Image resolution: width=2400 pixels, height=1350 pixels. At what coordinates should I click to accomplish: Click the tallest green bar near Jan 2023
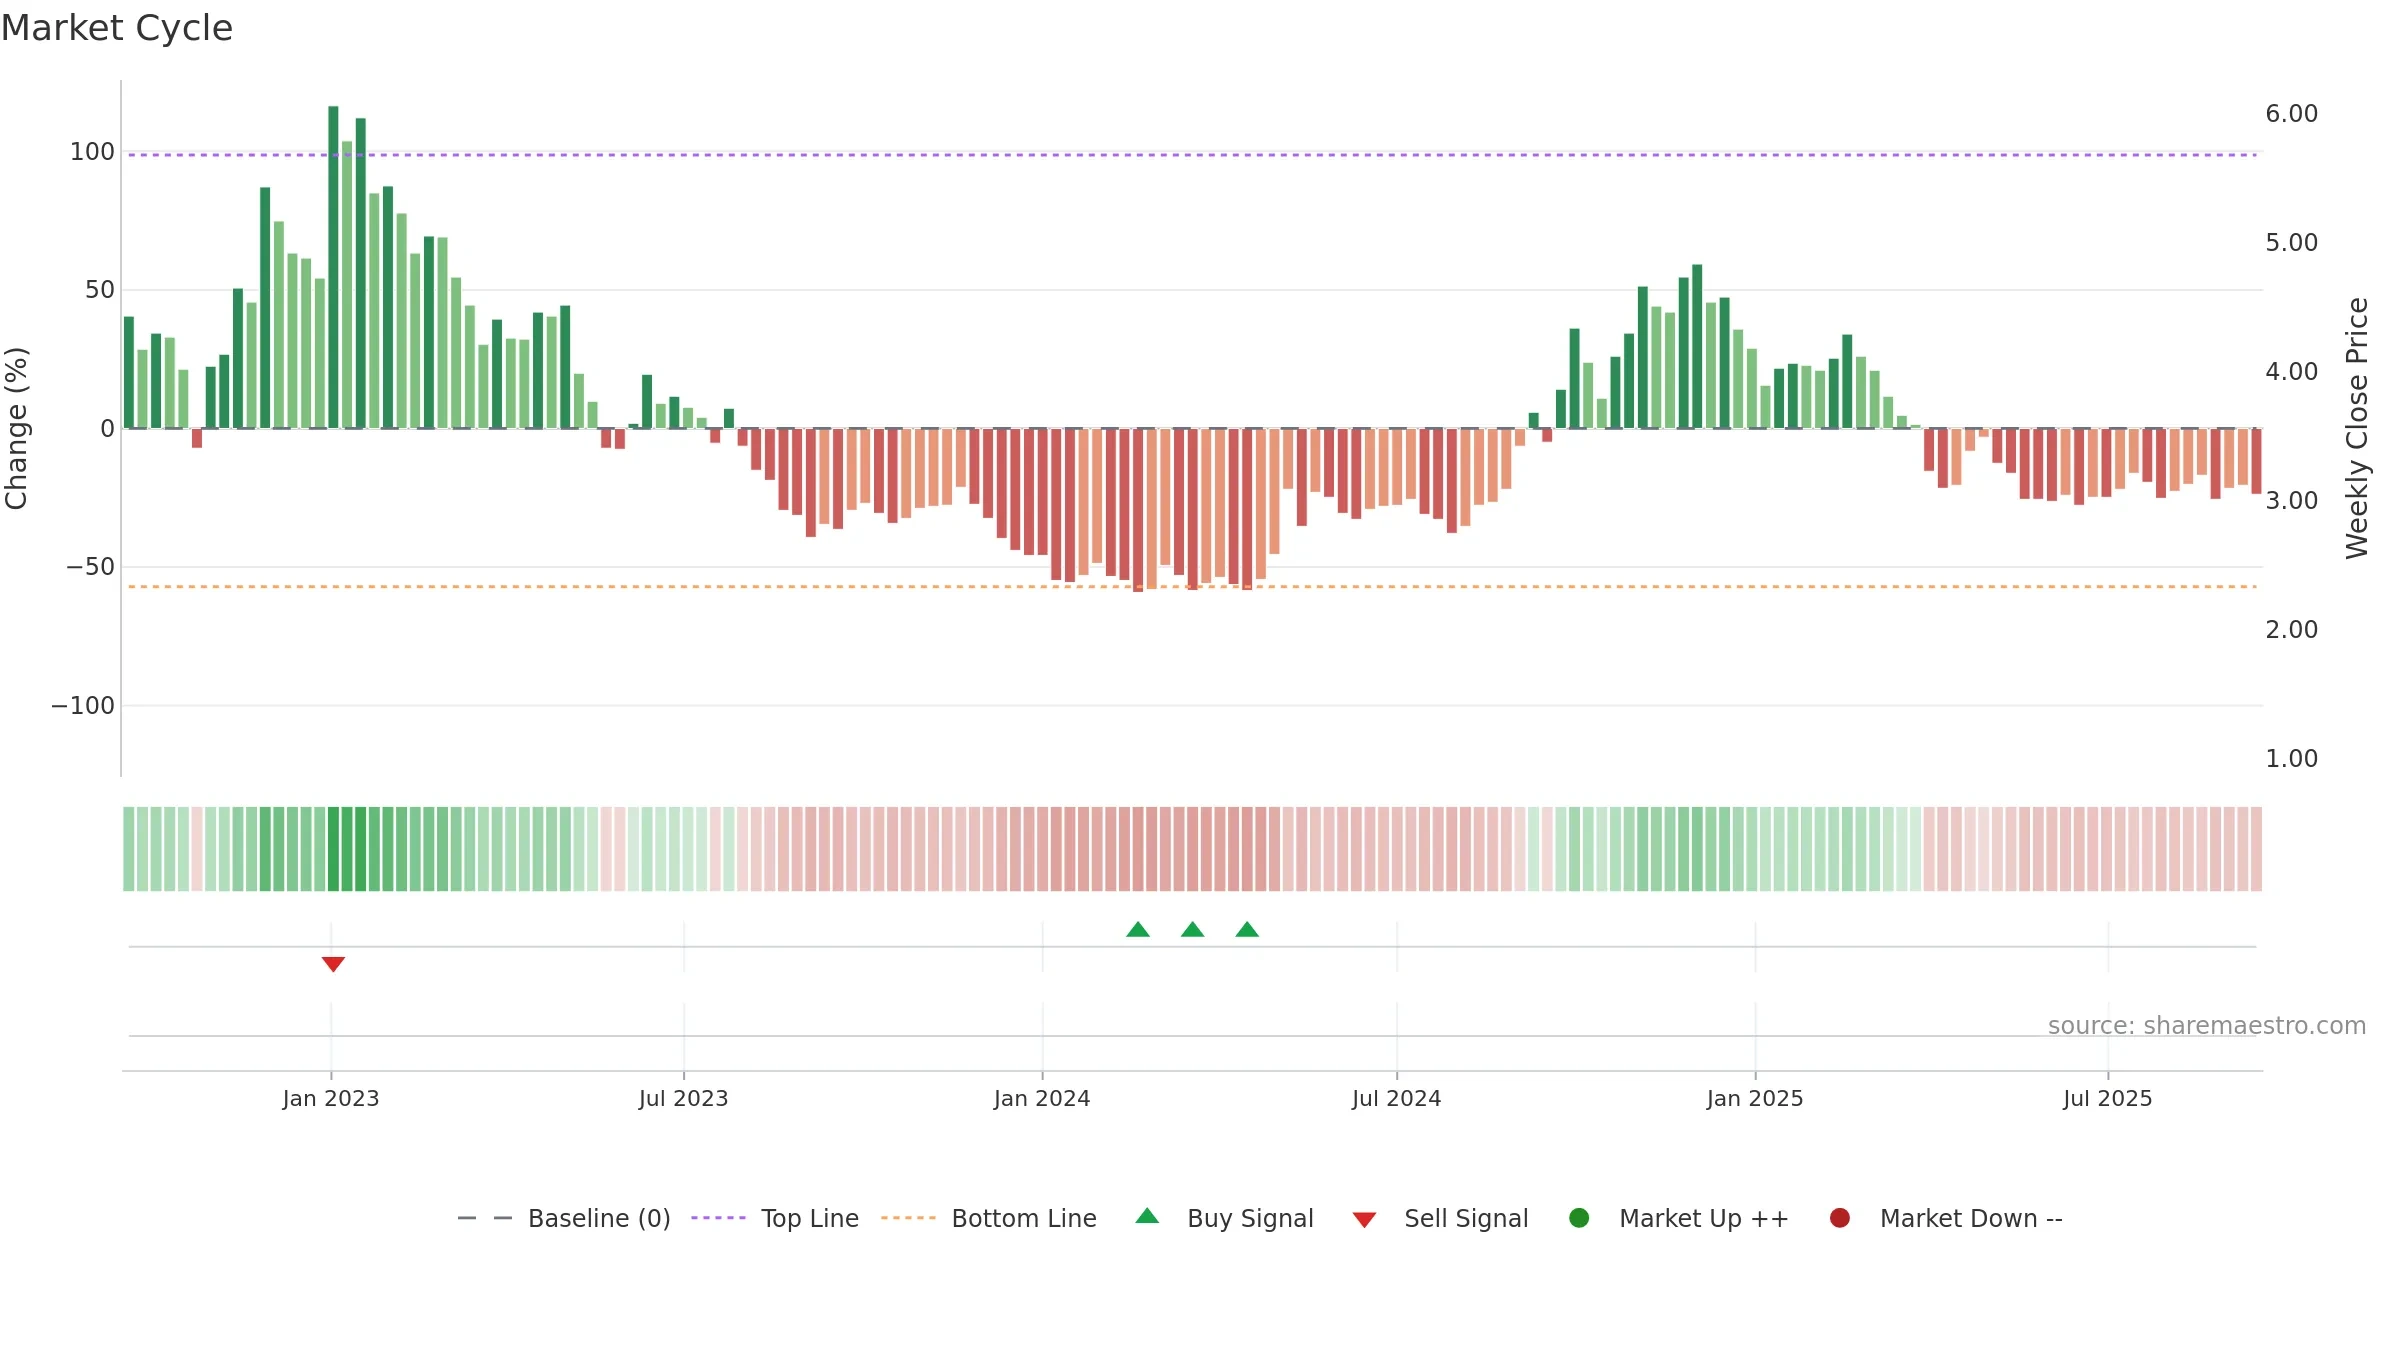333,267
